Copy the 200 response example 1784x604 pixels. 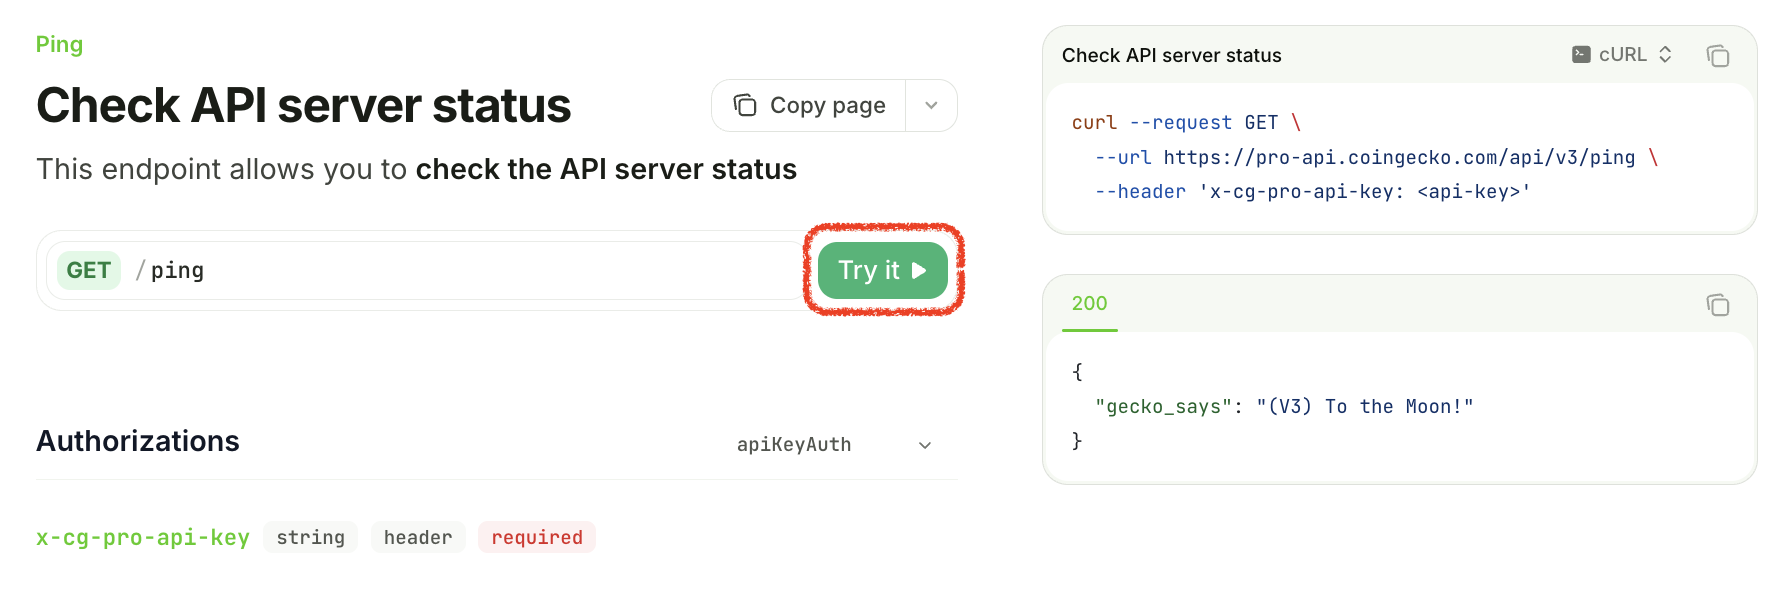[1717, 305]
